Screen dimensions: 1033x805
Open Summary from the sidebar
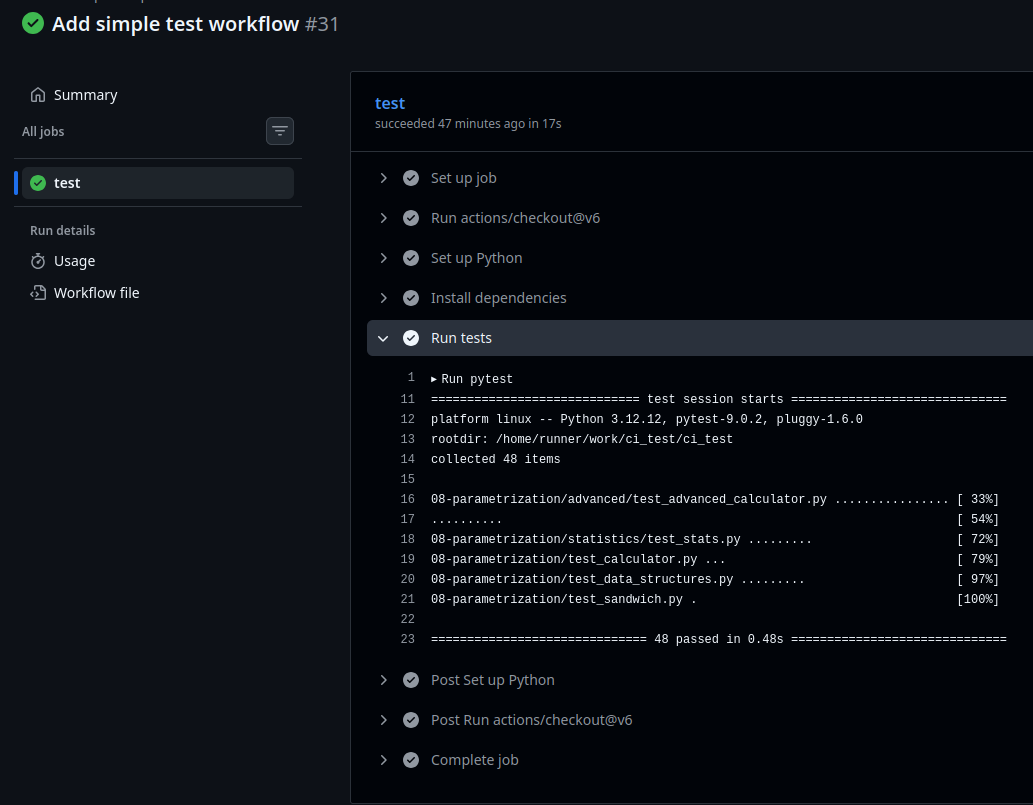85,94
